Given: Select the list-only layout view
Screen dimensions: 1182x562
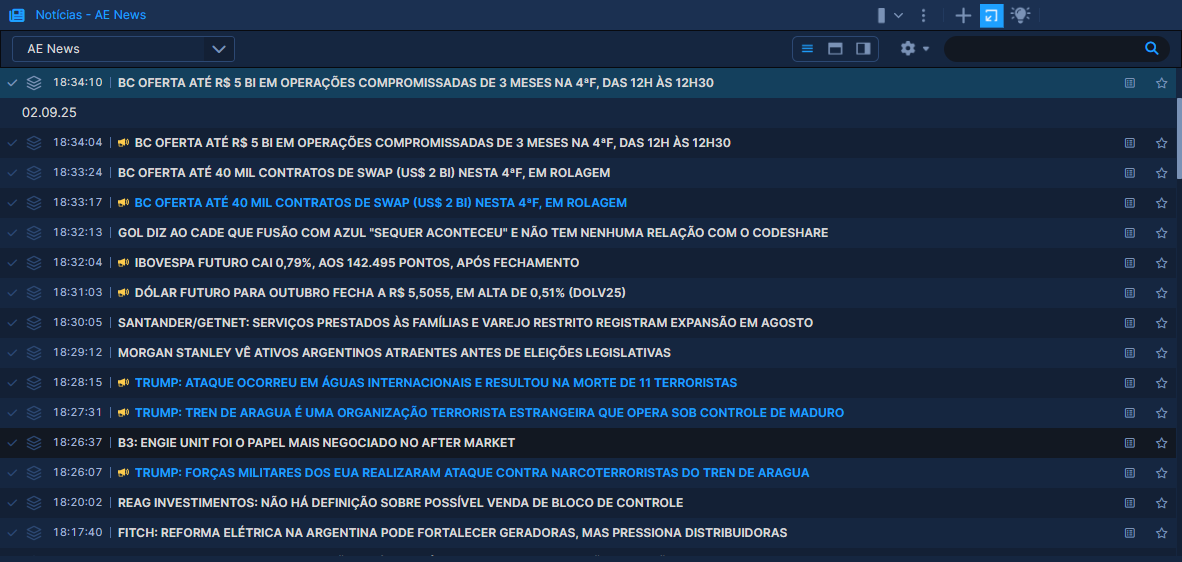Looking at the screenshot, I should (x=807, y=49).
